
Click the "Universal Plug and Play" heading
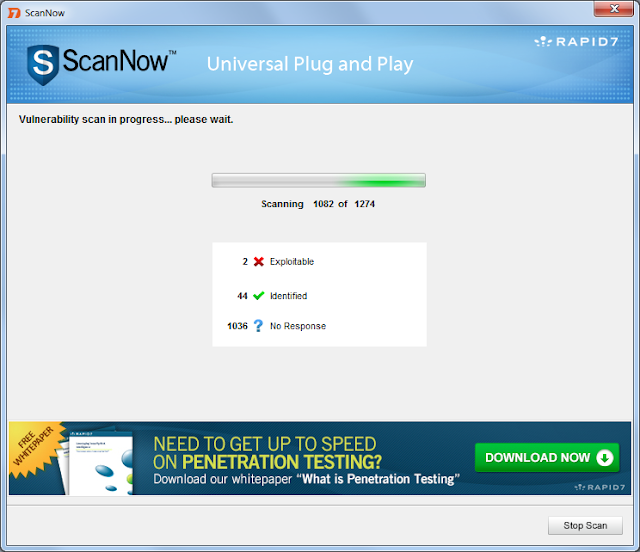click(x=310, y=64)
